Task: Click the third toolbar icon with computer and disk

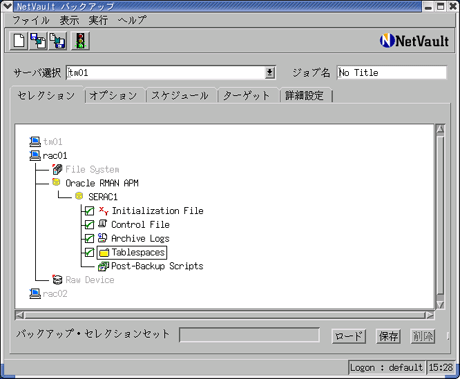Action: click(x=58, y=41)
